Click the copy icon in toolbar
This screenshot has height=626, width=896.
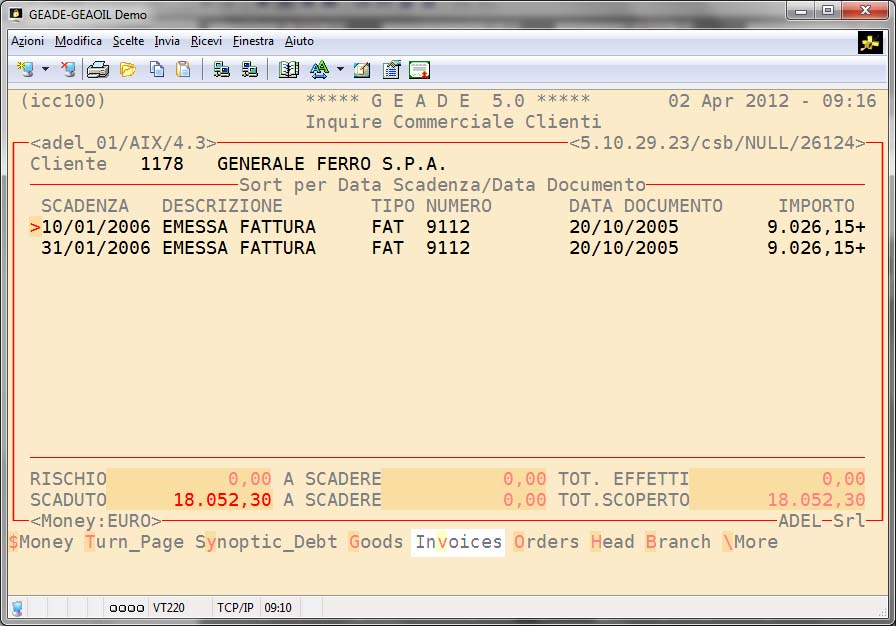(156, 70)
